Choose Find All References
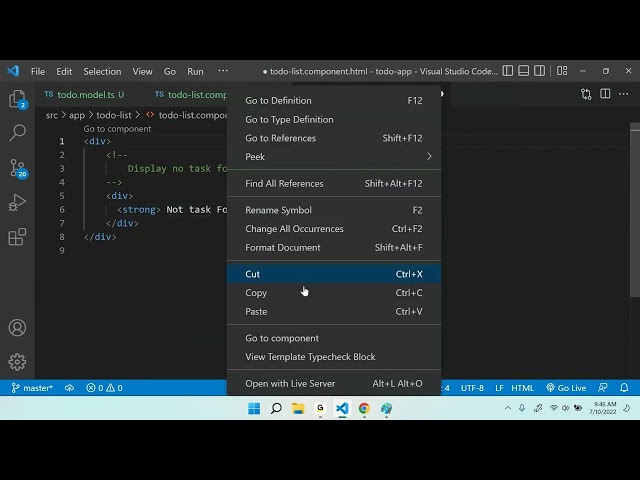Screen dimensions: 640x480 pyautogui.click(x=334, y=183)
